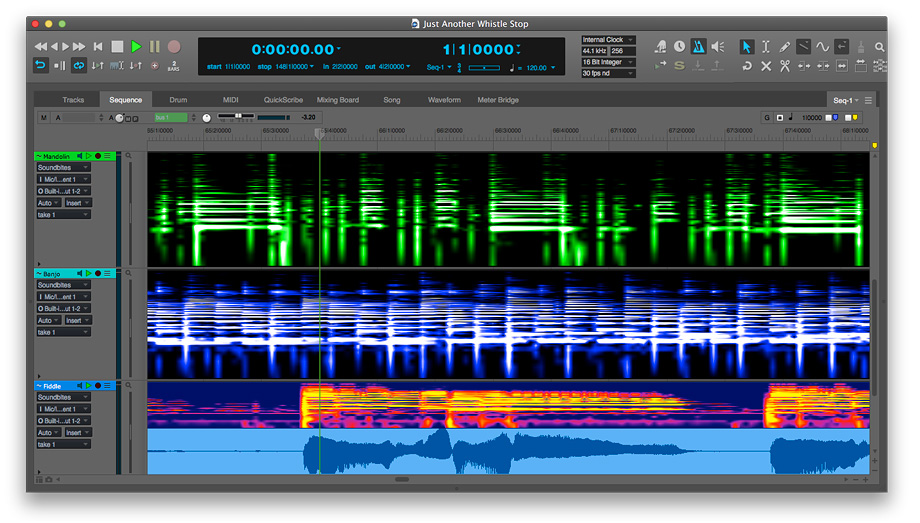The height and width of the screenshot is (523, 920).
Task: Switch to the MIDI tab
Action: tap(231, 100)
